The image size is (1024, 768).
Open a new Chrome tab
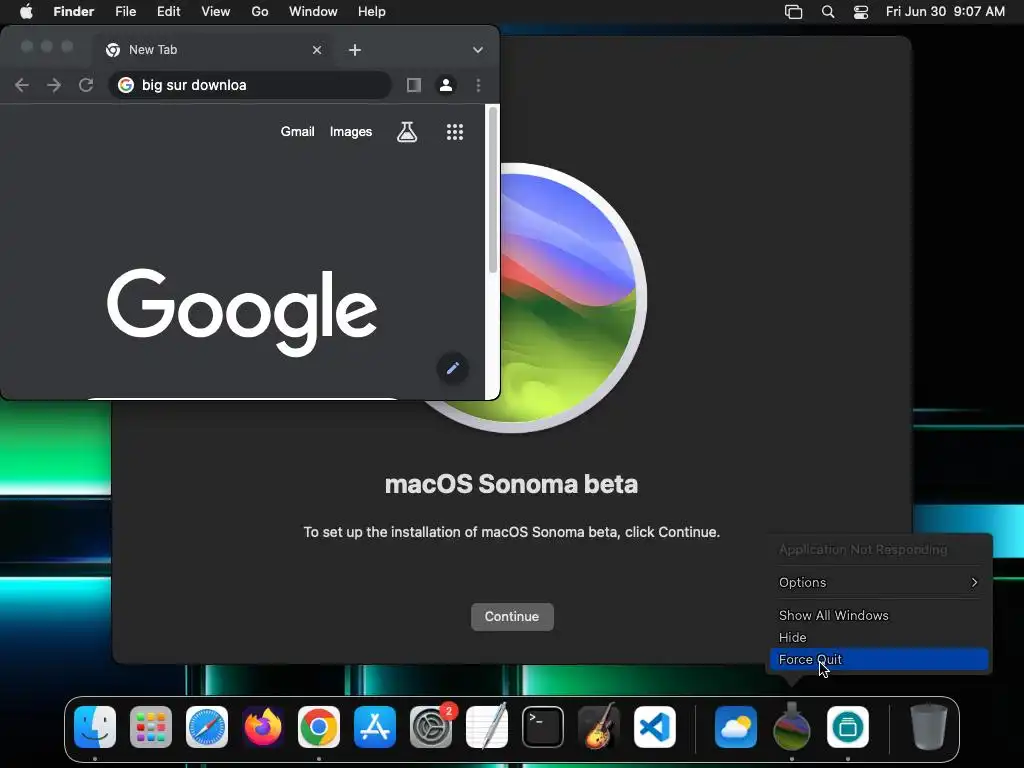point(355,50)
